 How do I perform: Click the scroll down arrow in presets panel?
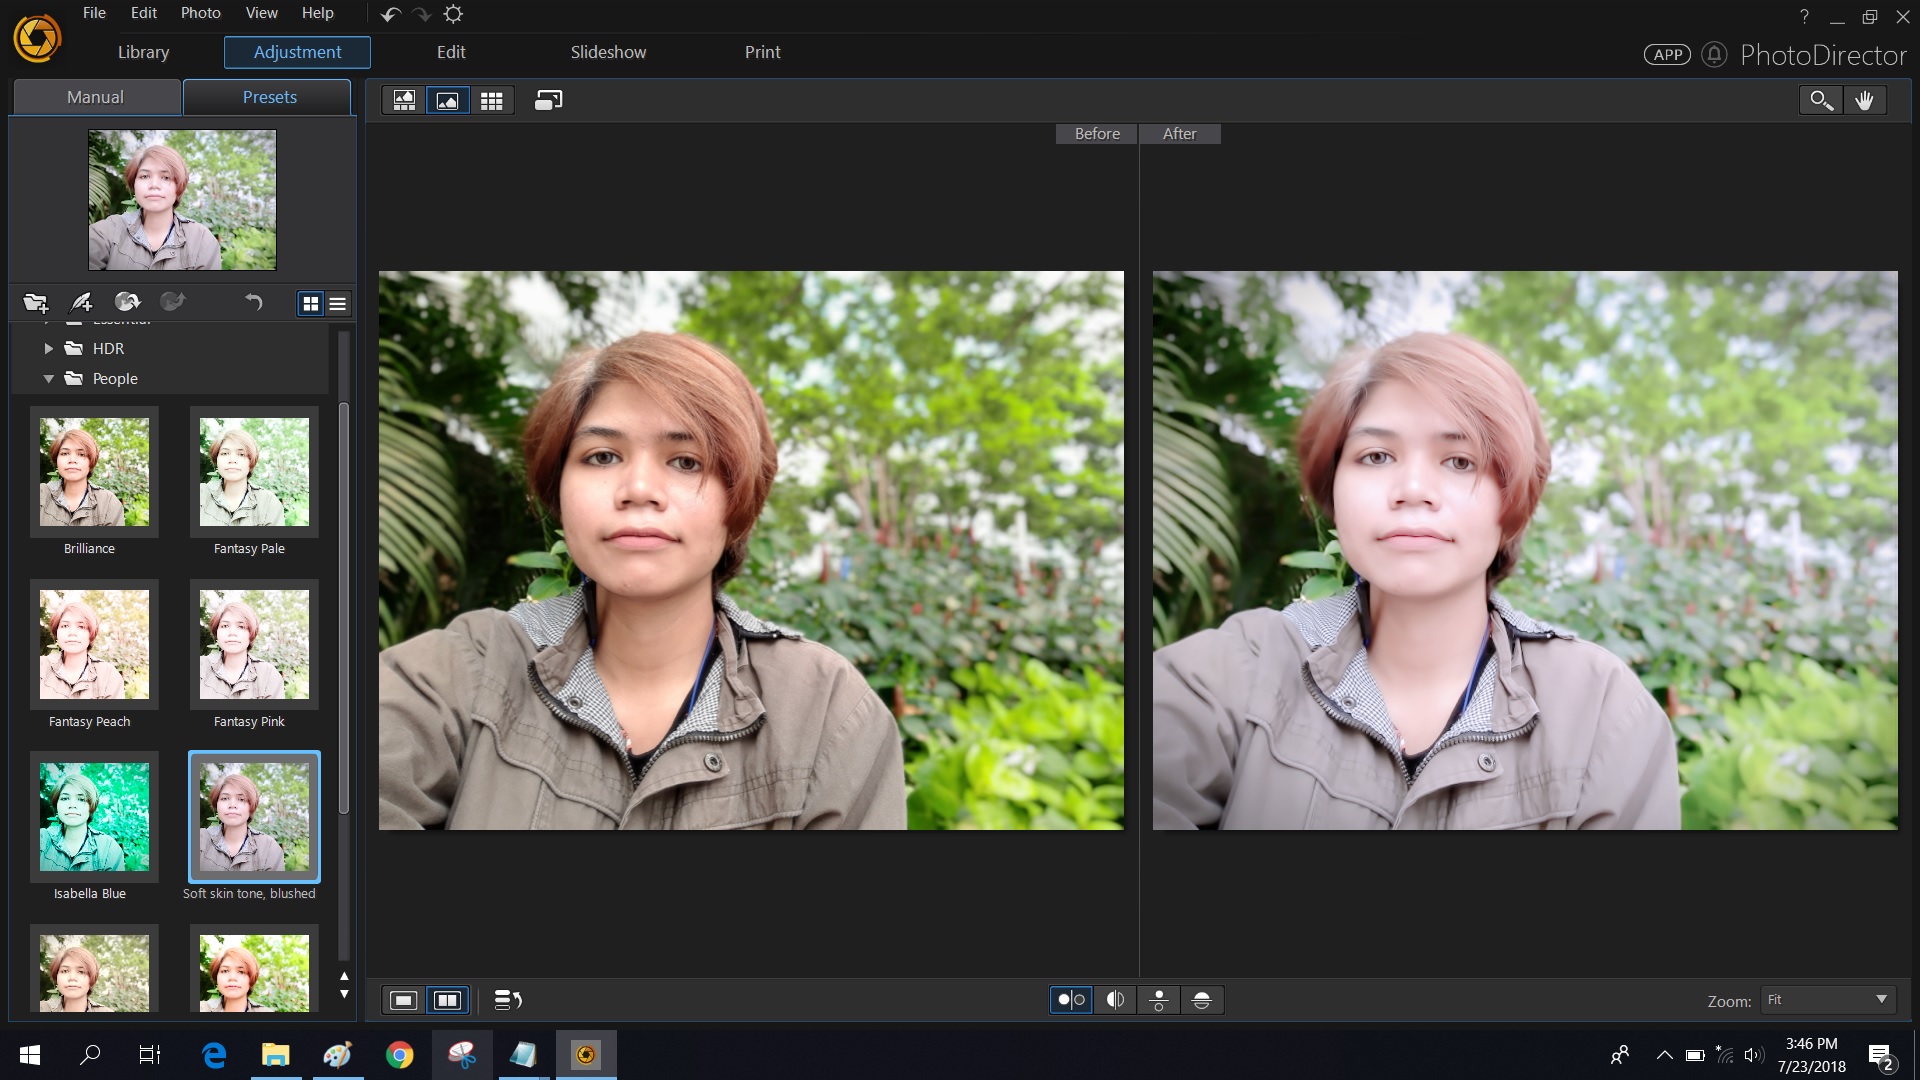tap(344, 994)
